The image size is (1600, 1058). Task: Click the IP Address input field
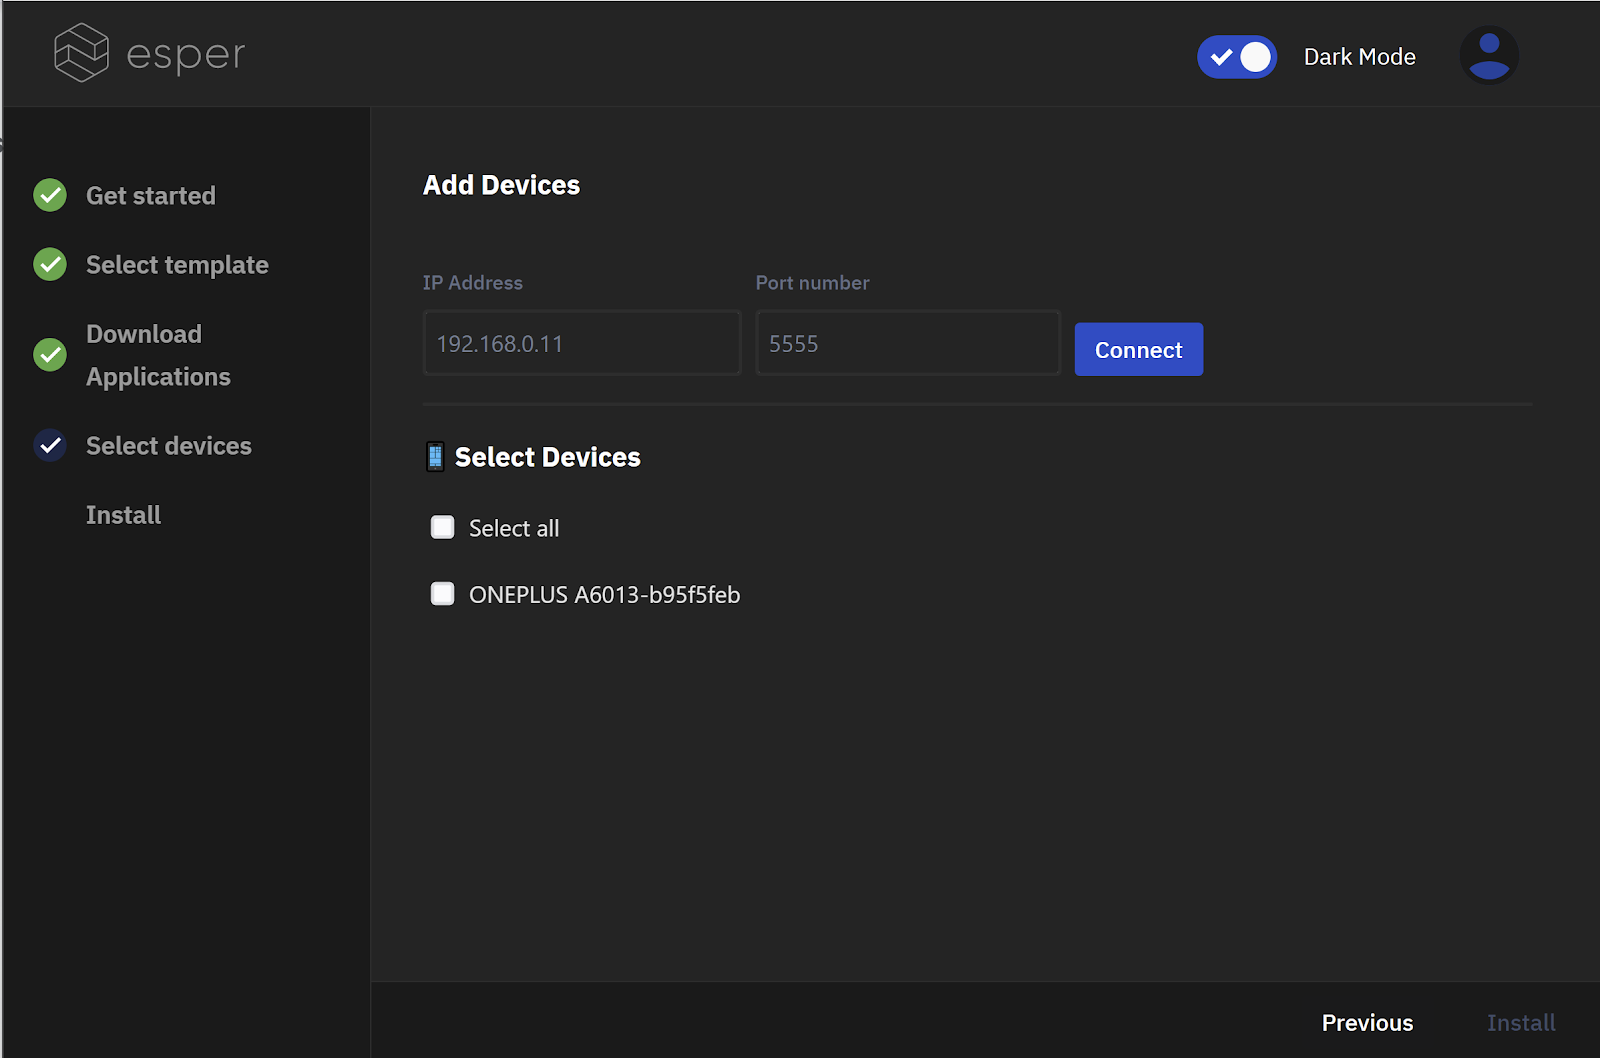[581, 343]
